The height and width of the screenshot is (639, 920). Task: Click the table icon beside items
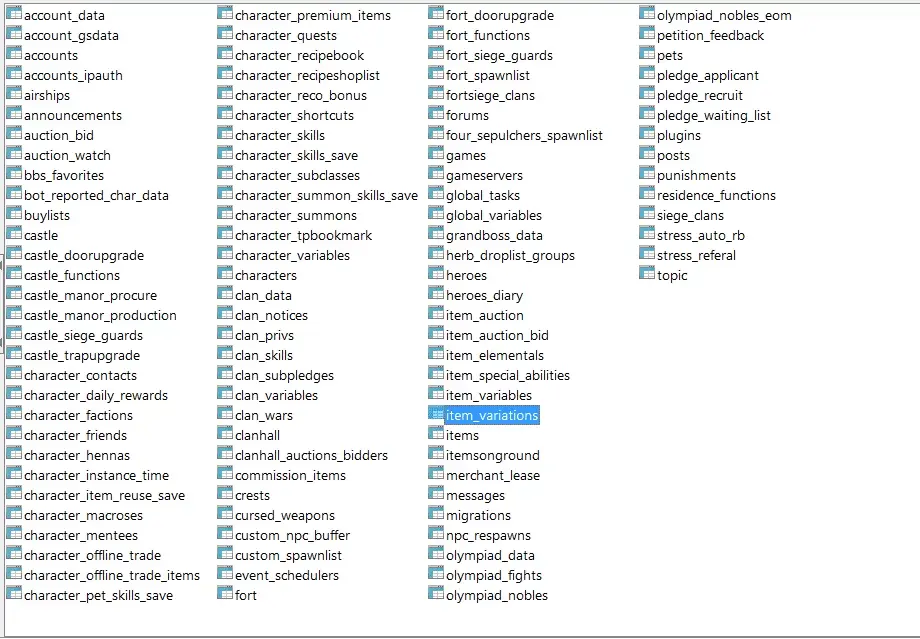pos(436,434)
